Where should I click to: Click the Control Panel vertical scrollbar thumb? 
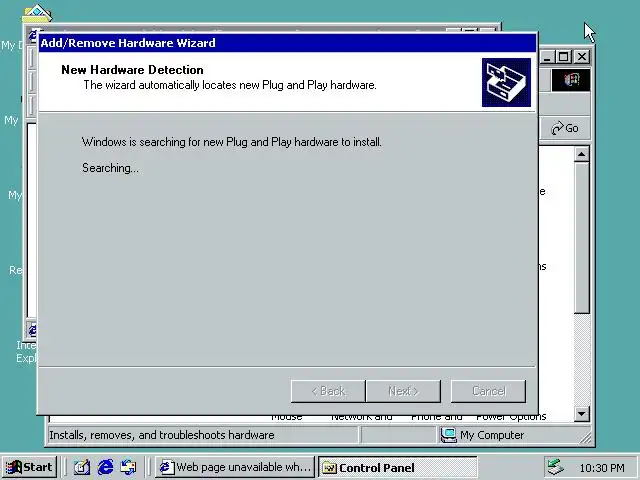click(x=581, y=238)
